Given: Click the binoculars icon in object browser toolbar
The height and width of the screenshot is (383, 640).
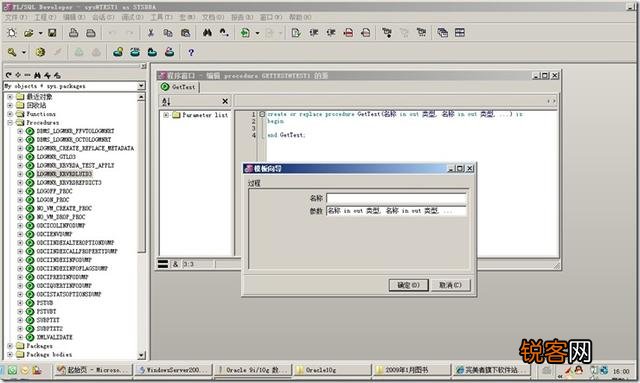Looking at the screenshot, I should [37, 75].
